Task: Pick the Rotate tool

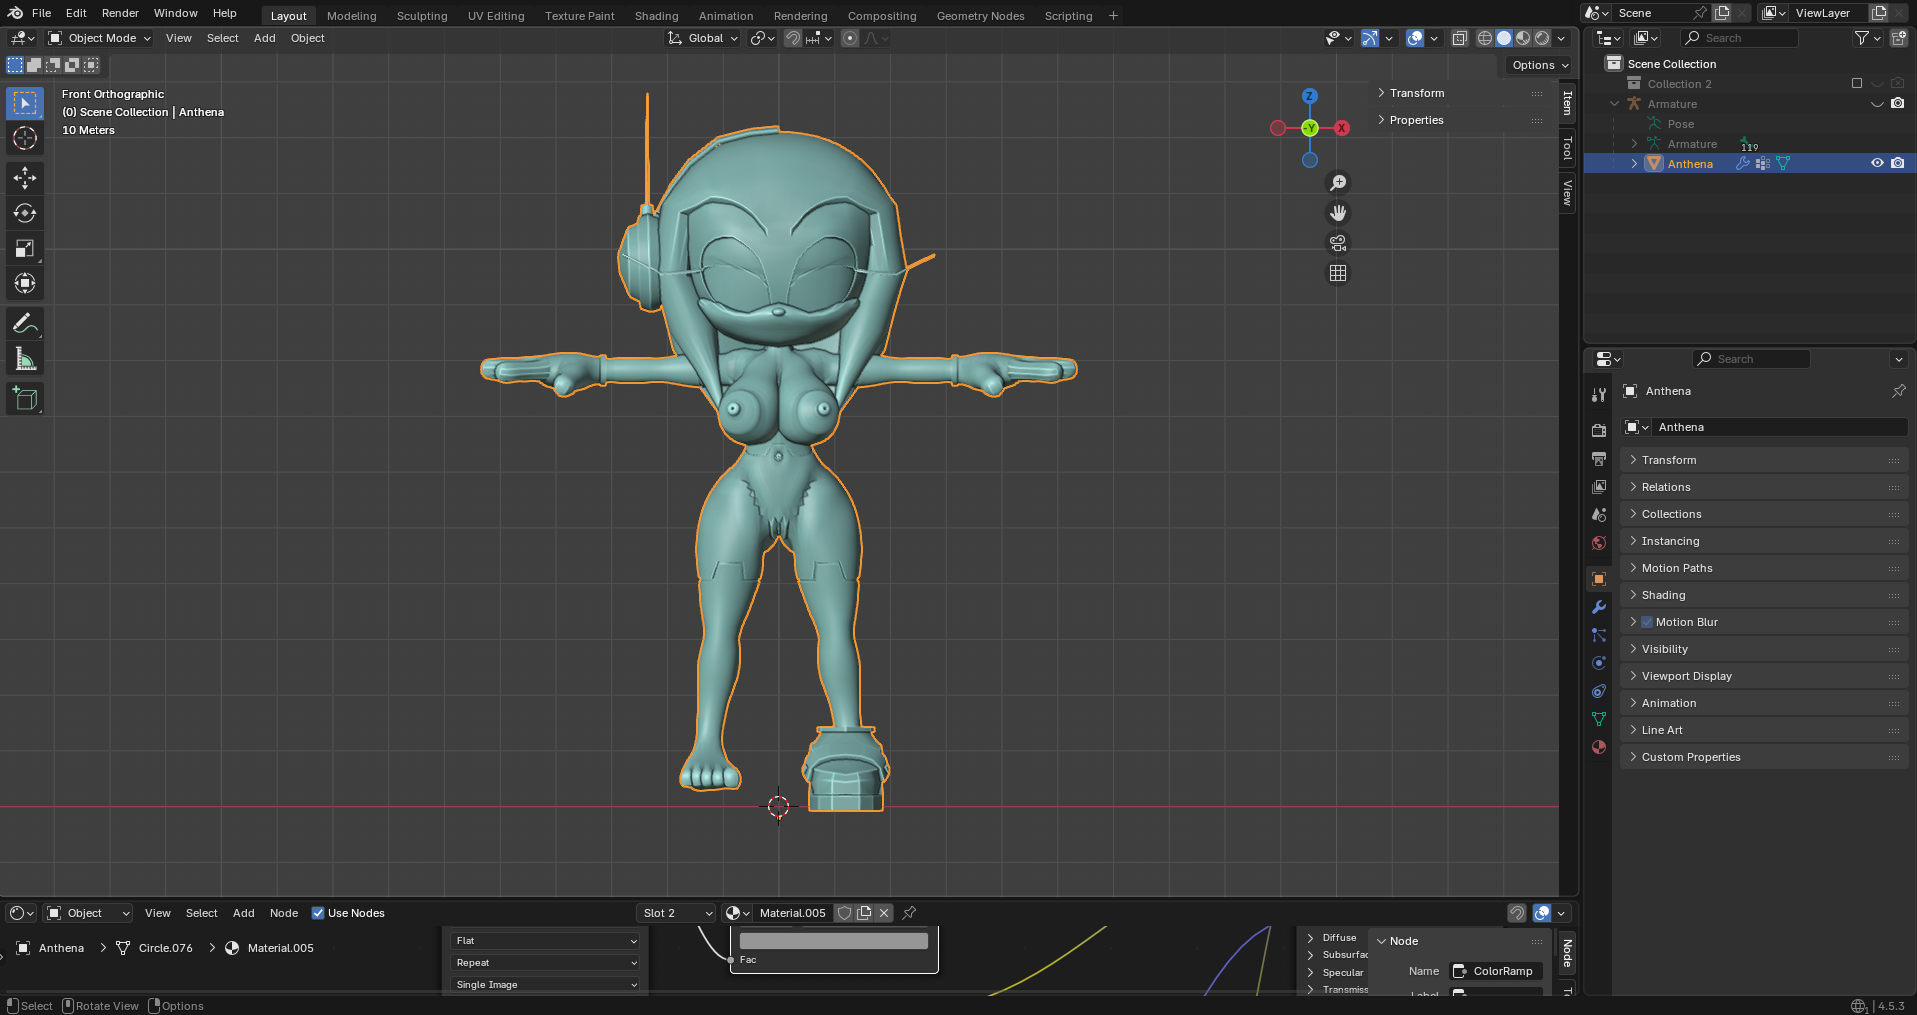Action: (25, 213)
